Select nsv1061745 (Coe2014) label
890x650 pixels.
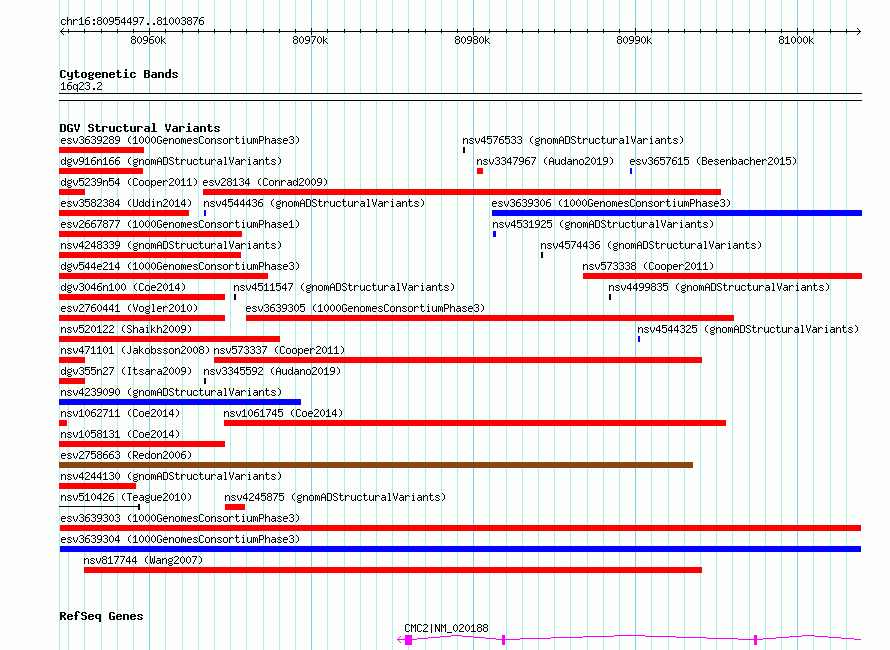[x=283, y=413]
